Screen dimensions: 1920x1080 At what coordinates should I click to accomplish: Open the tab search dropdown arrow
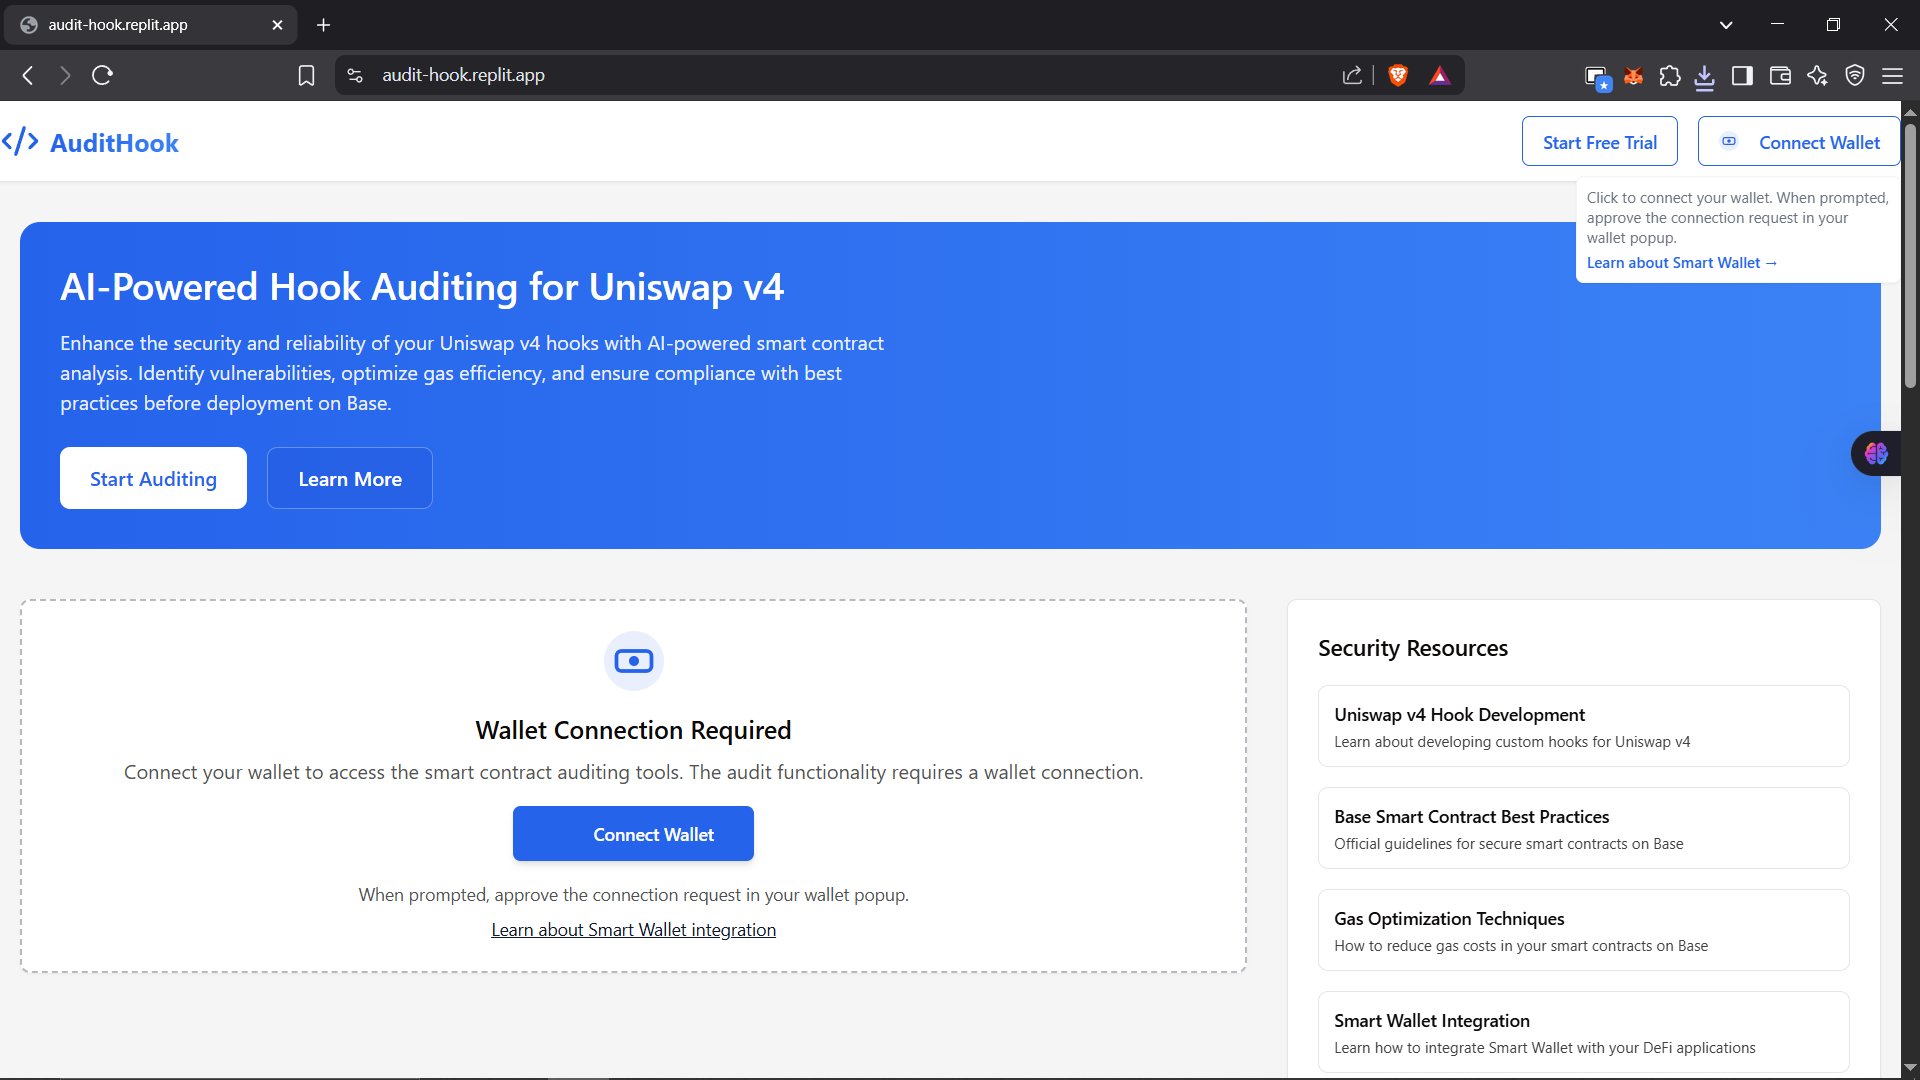[1726, 25]
